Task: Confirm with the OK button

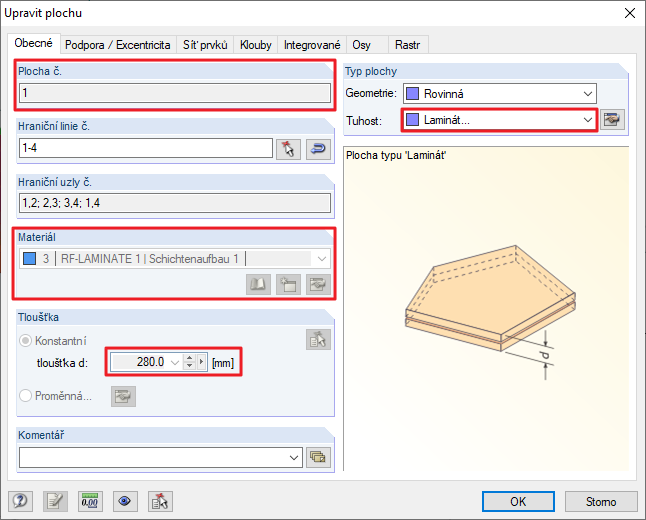Action: pos(518,501)
